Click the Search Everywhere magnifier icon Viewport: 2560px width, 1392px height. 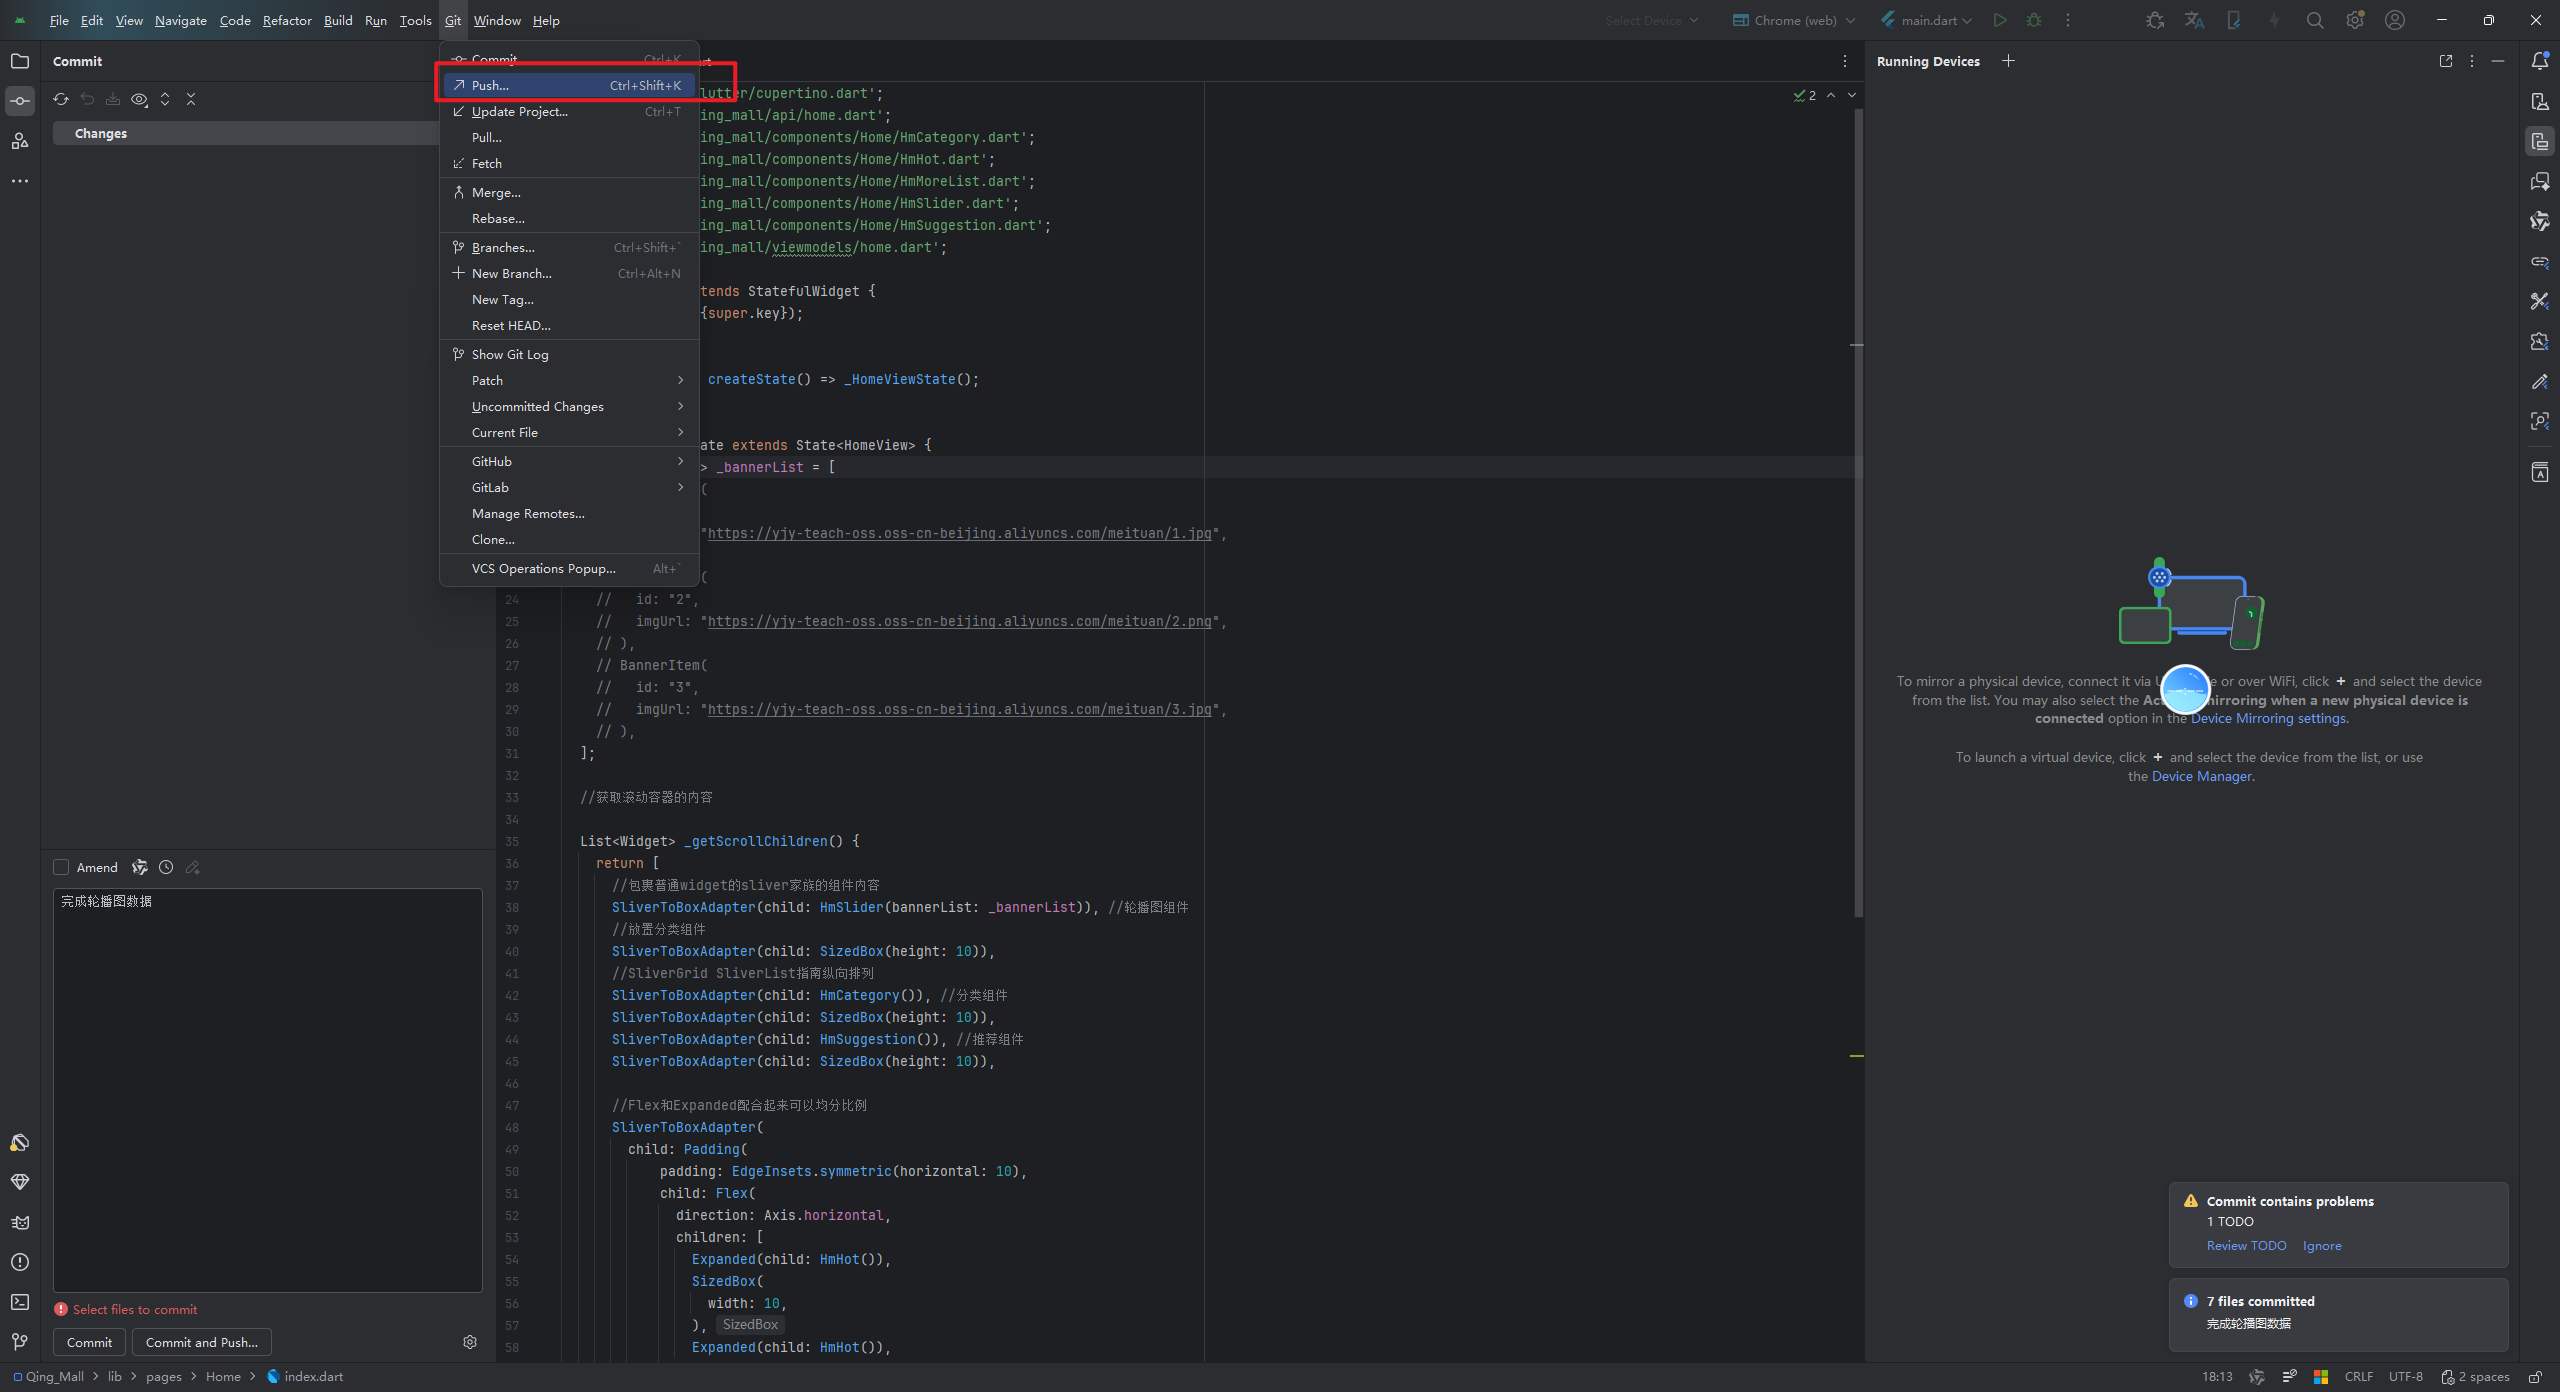coord(2314,20)
